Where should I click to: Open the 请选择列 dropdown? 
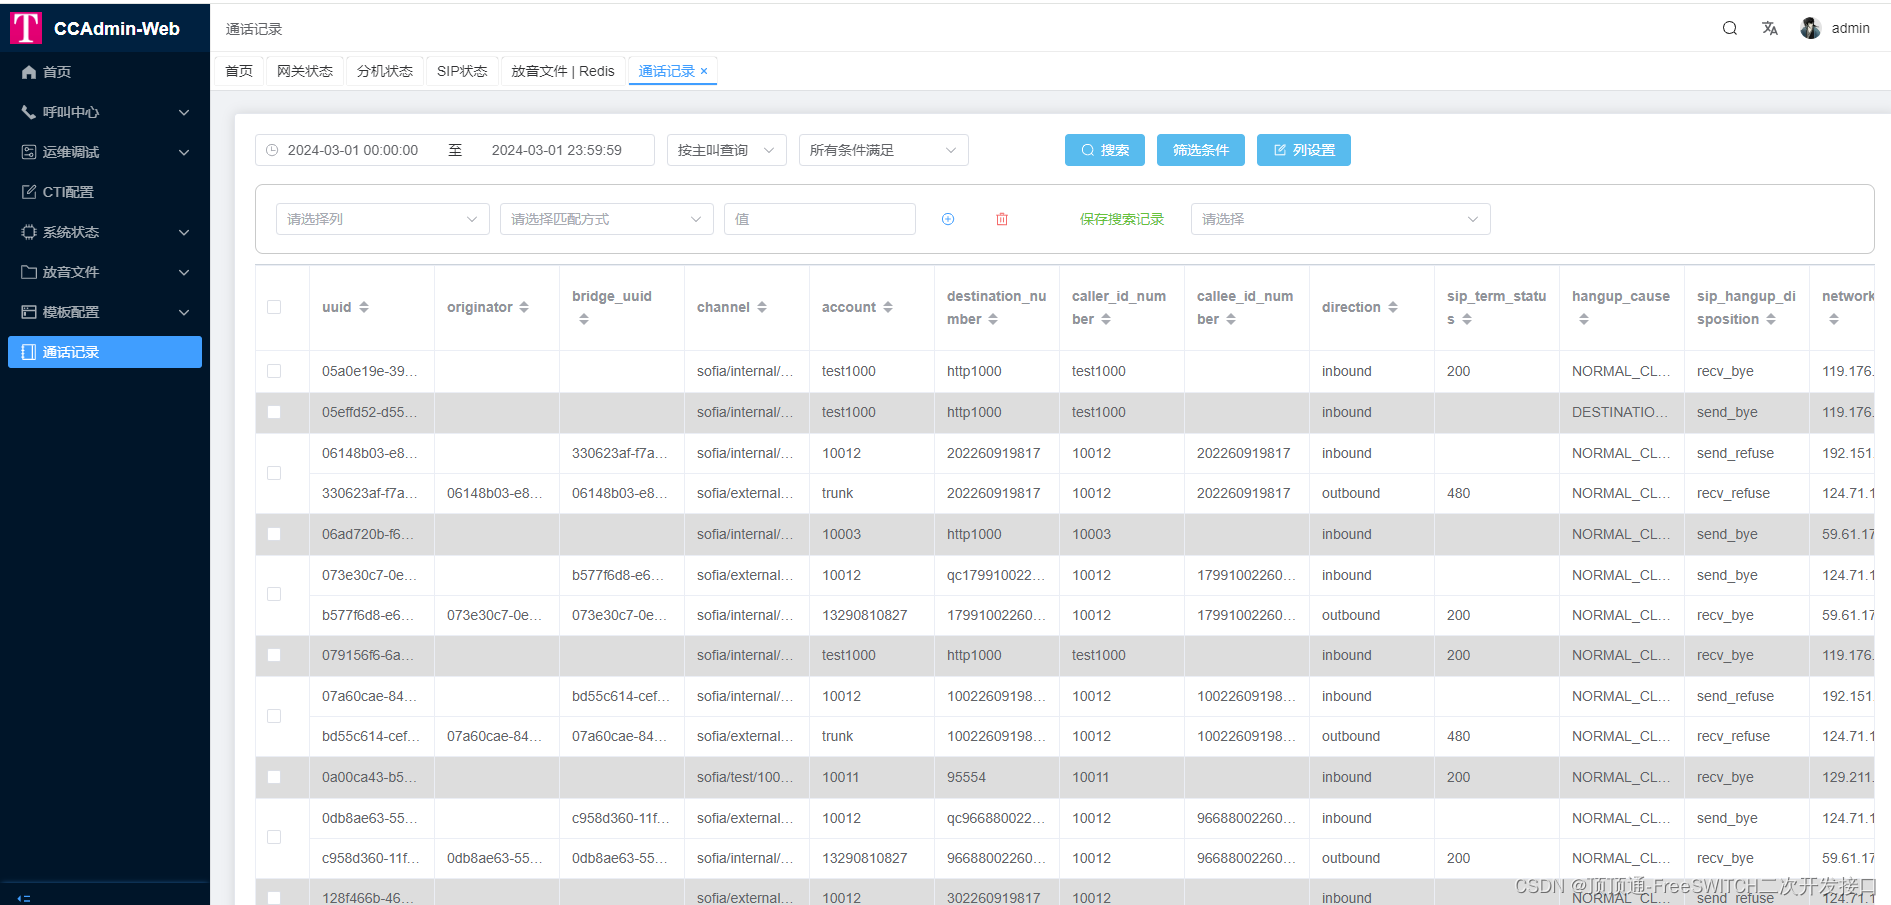click(x=383, y=219)
